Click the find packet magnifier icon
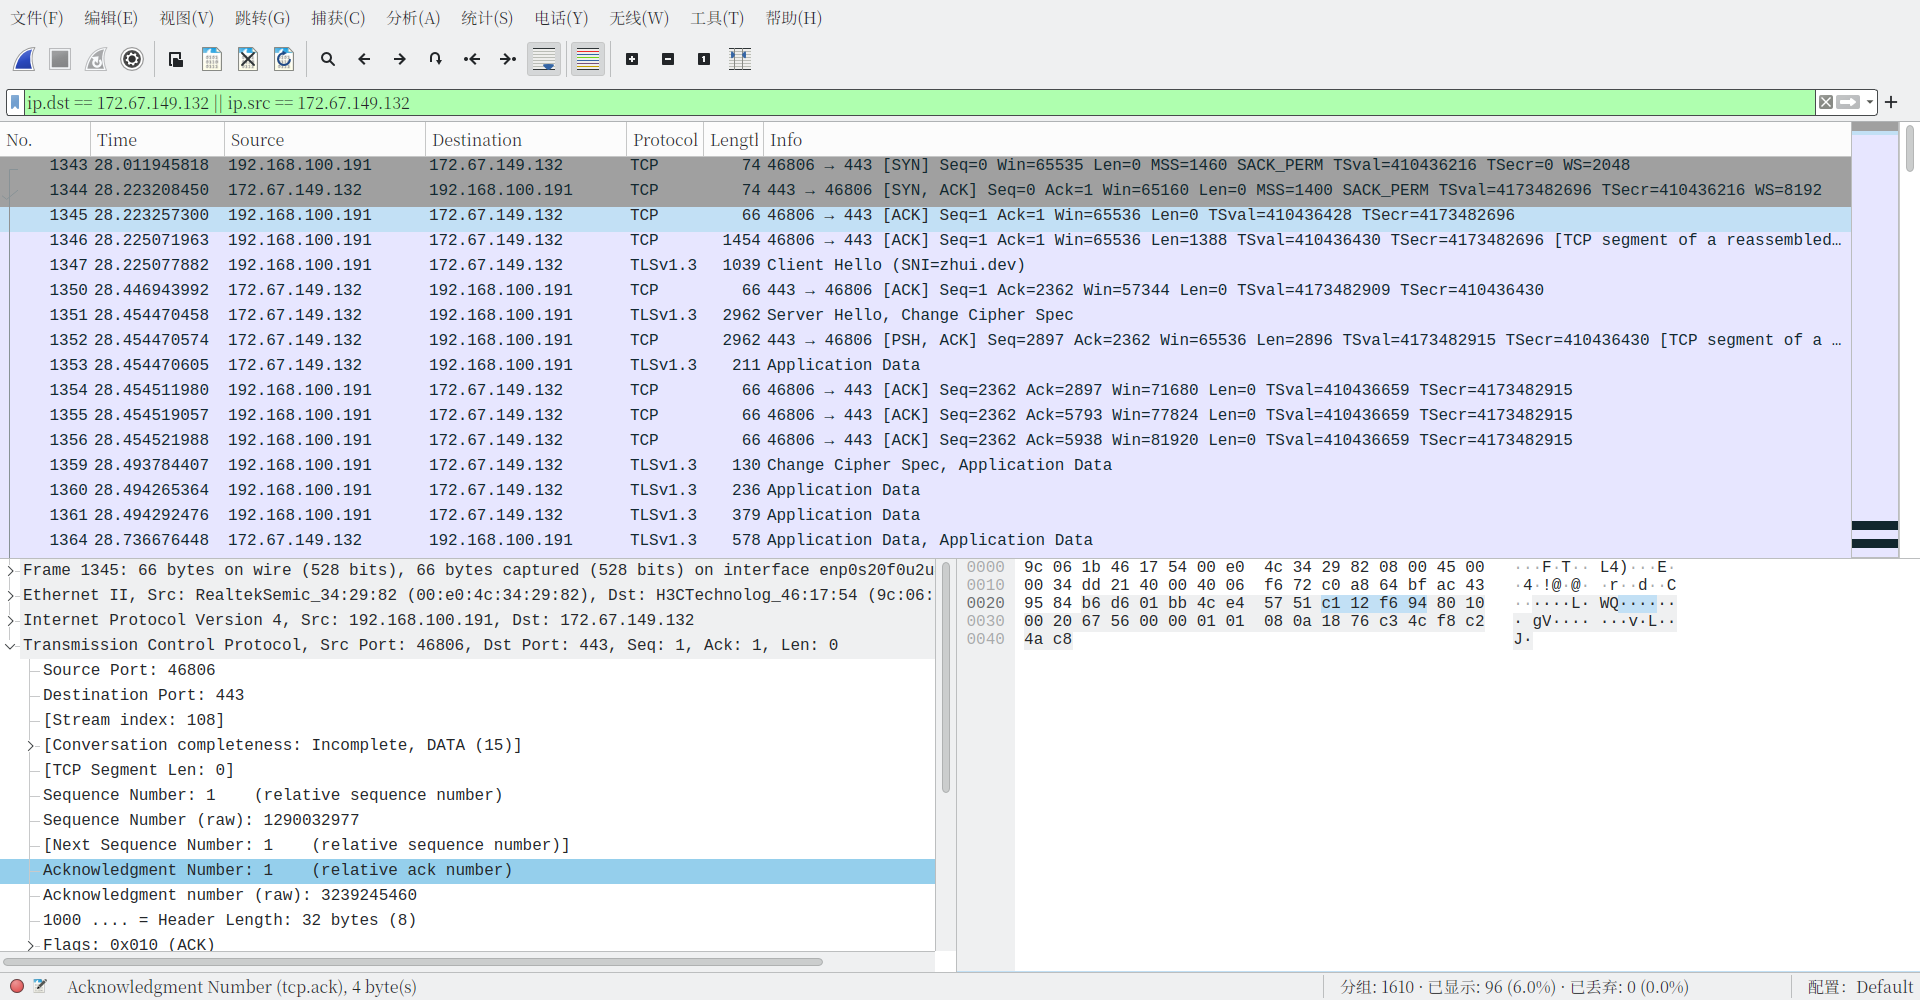 [328, 60]
